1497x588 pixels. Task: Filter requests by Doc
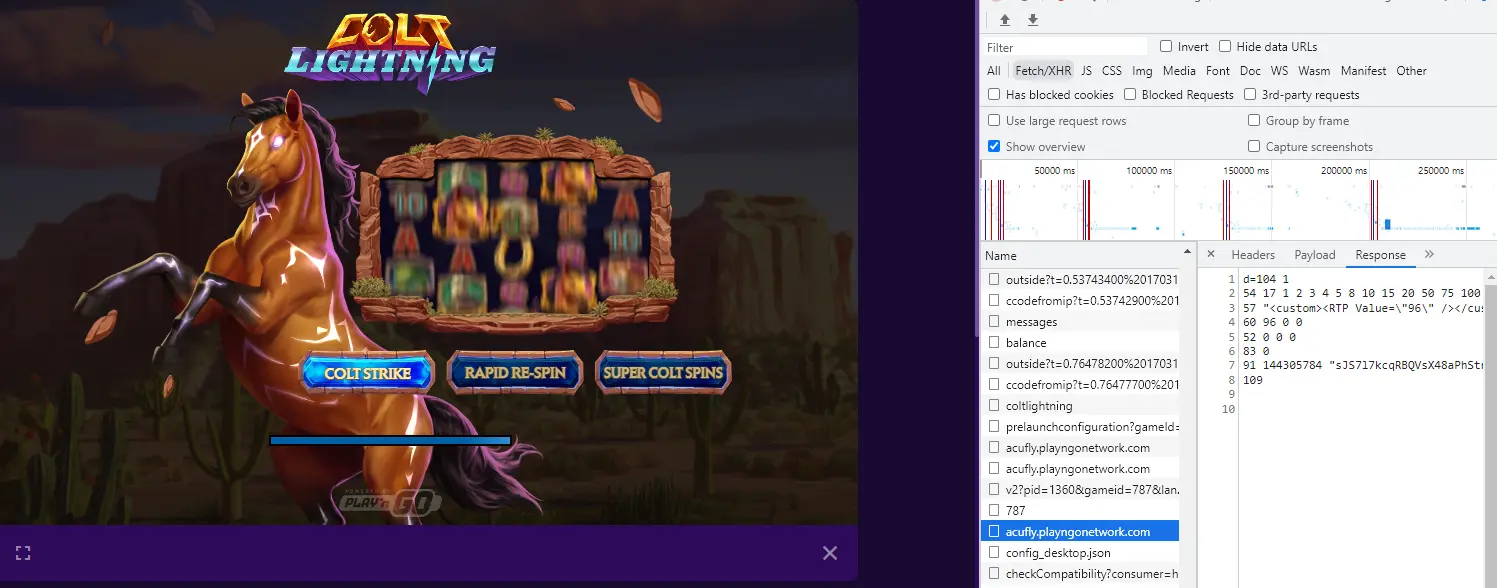[1250, 71]
